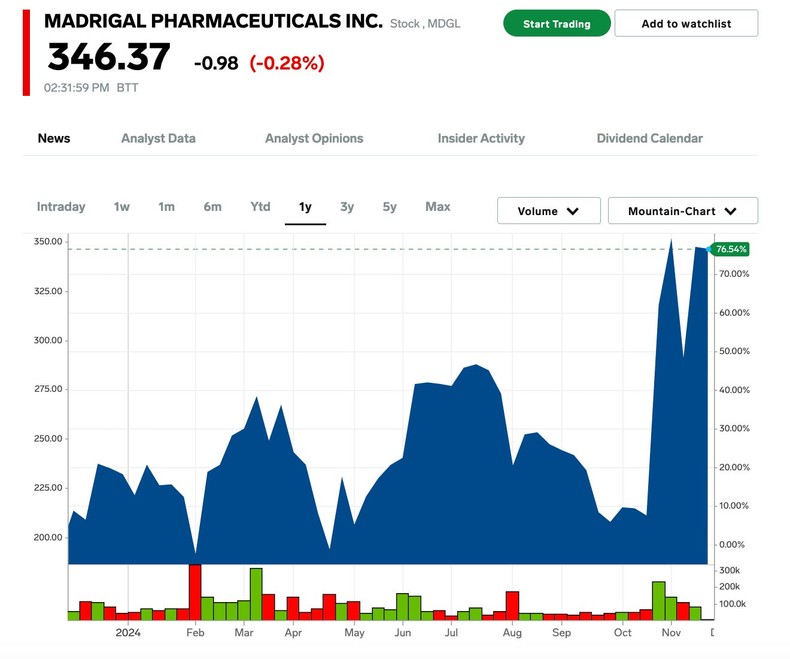790x659 pixels.
Task: Open the Volume dropdown
Action: tap(548, 211)
